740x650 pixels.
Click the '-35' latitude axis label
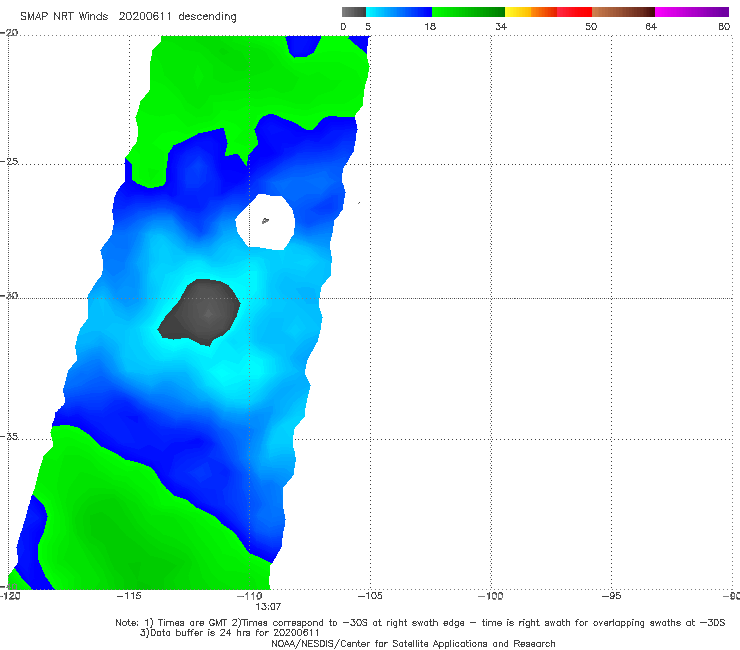(x=9, y=436)
